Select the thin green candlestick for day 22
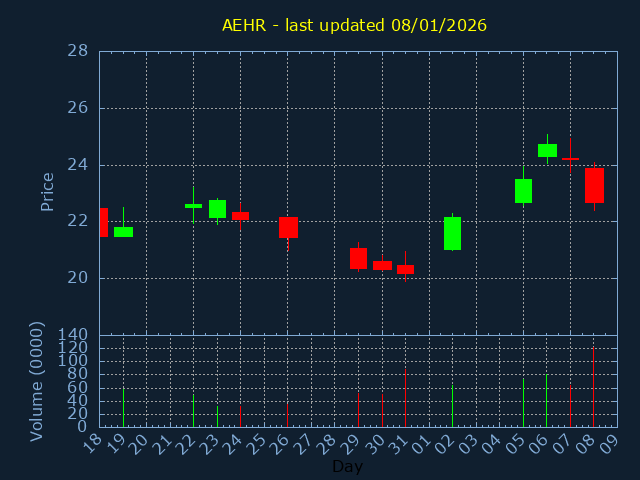This screenshot has width=640, height=480. (x=193, y=206)
